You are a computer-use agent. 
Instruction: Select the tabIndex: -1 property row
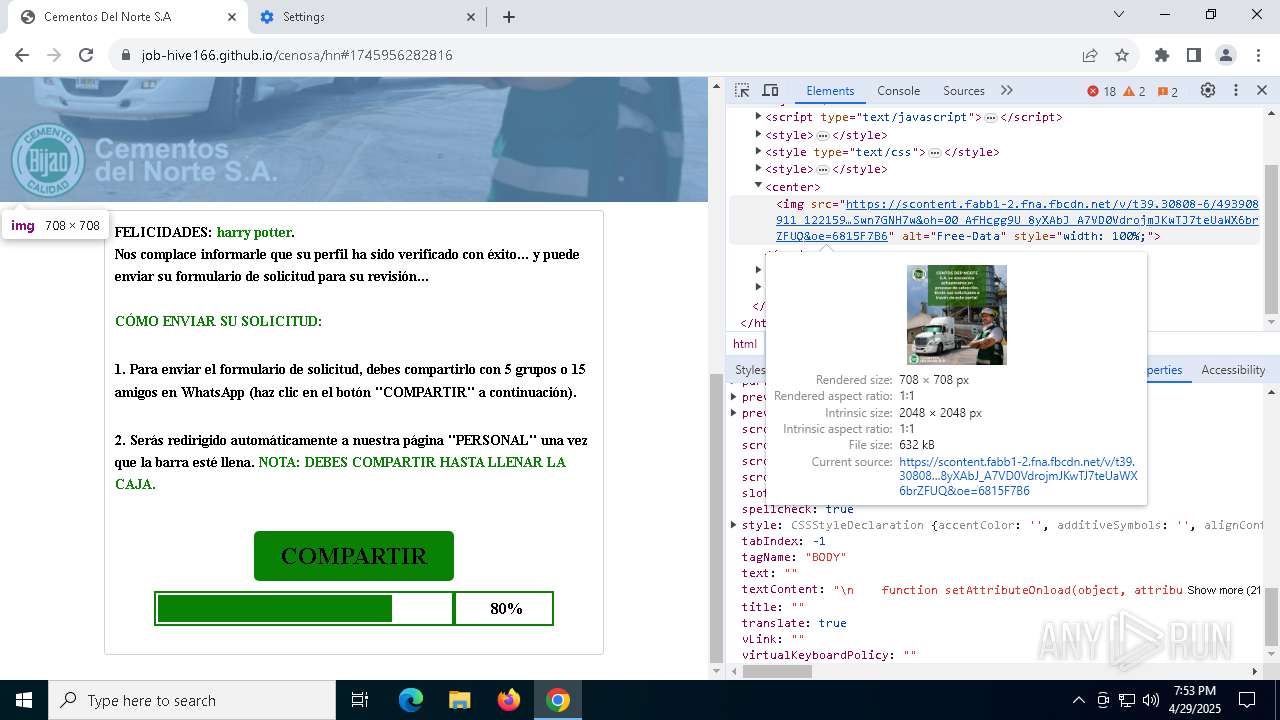click(x=783, y=541)
